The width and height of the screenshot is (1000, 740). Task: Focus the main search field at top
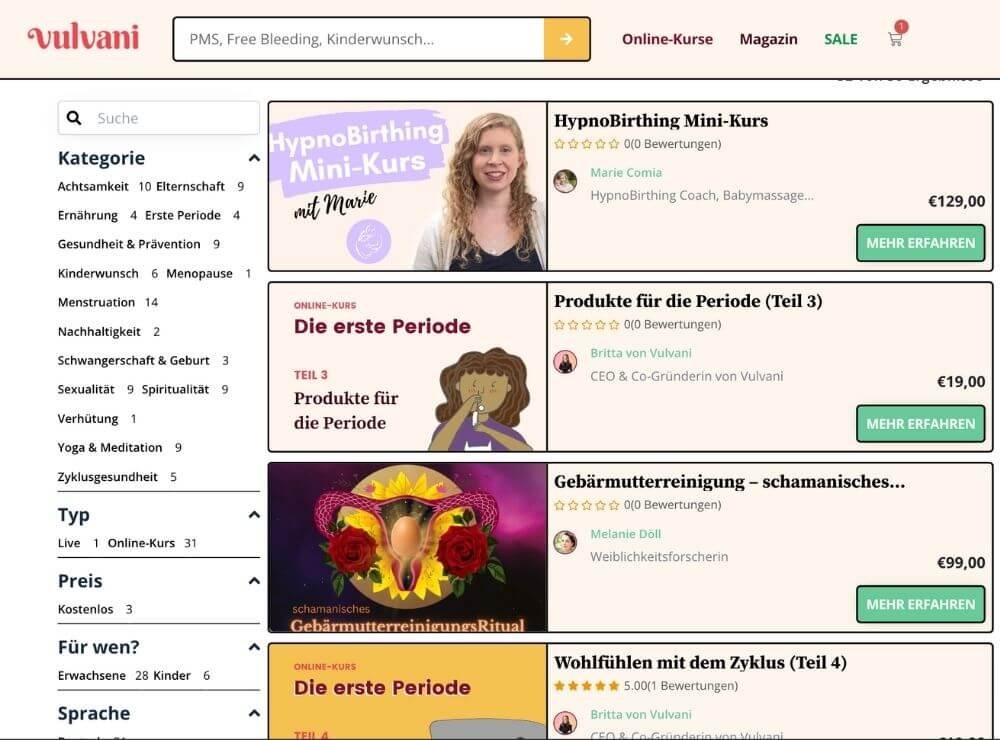coord(359,39)
